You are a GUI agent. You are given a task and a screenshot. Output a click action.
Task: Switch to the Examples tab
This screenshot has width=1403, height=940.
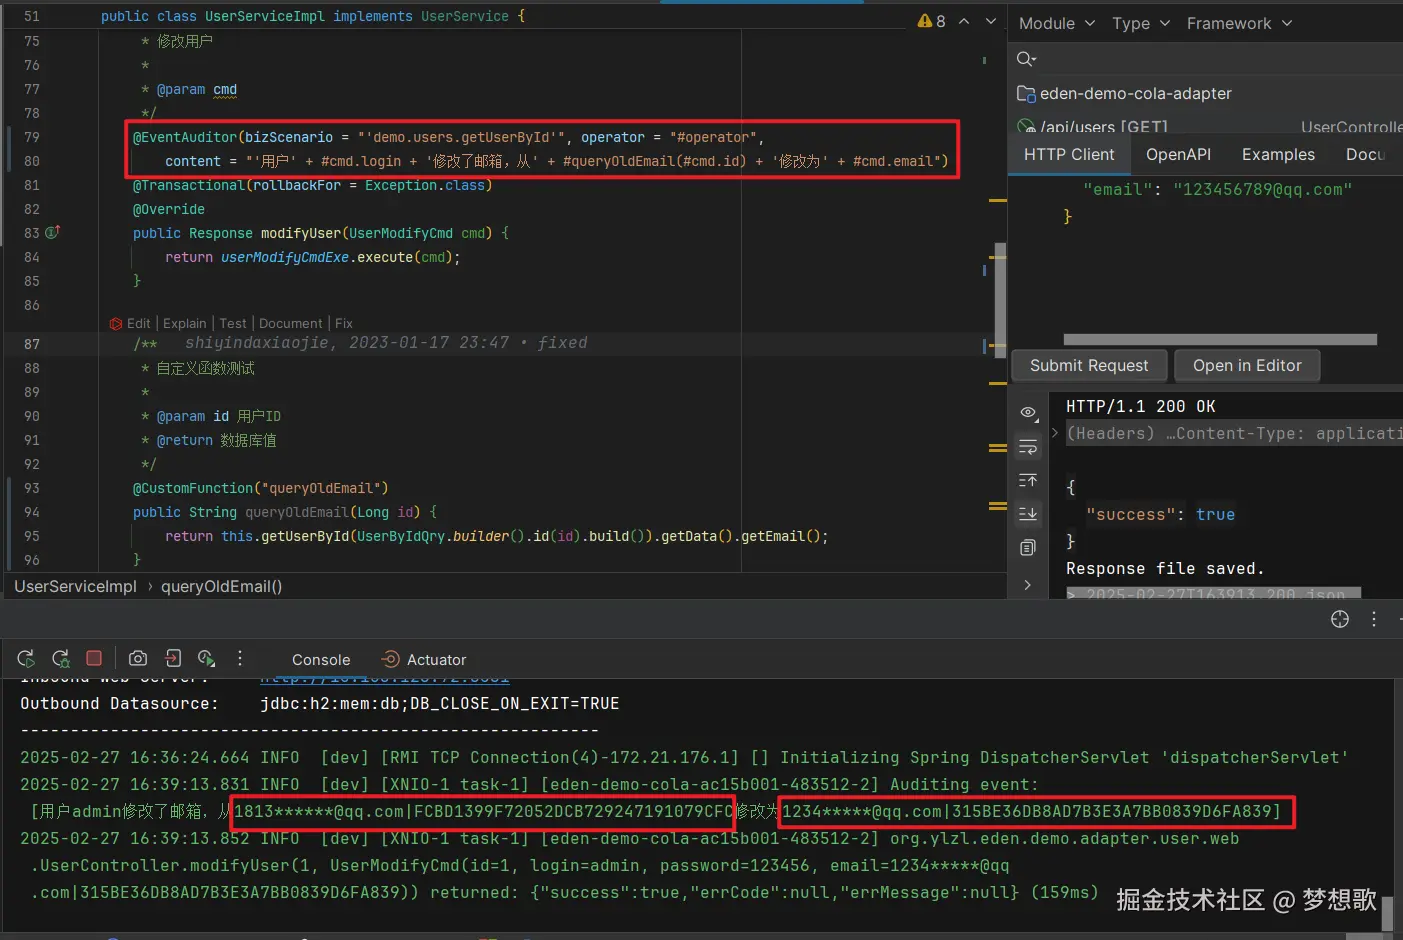(x=1278, y=154)
